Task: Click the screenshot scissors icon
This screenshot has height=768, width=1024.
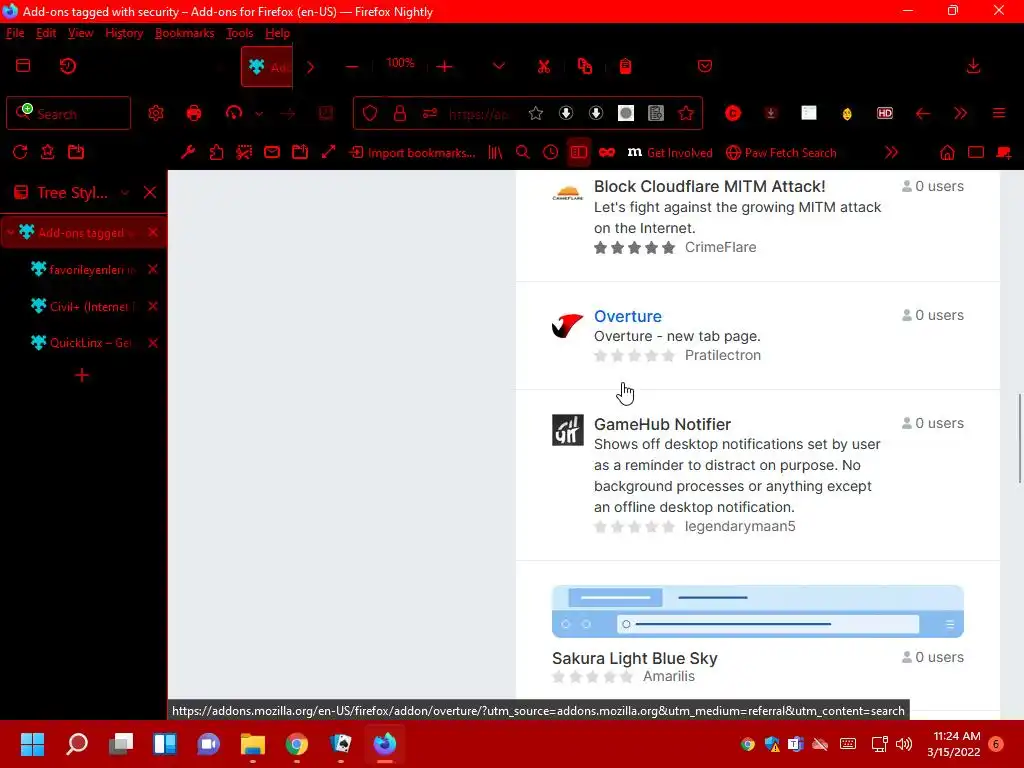Action: (244, 152)
